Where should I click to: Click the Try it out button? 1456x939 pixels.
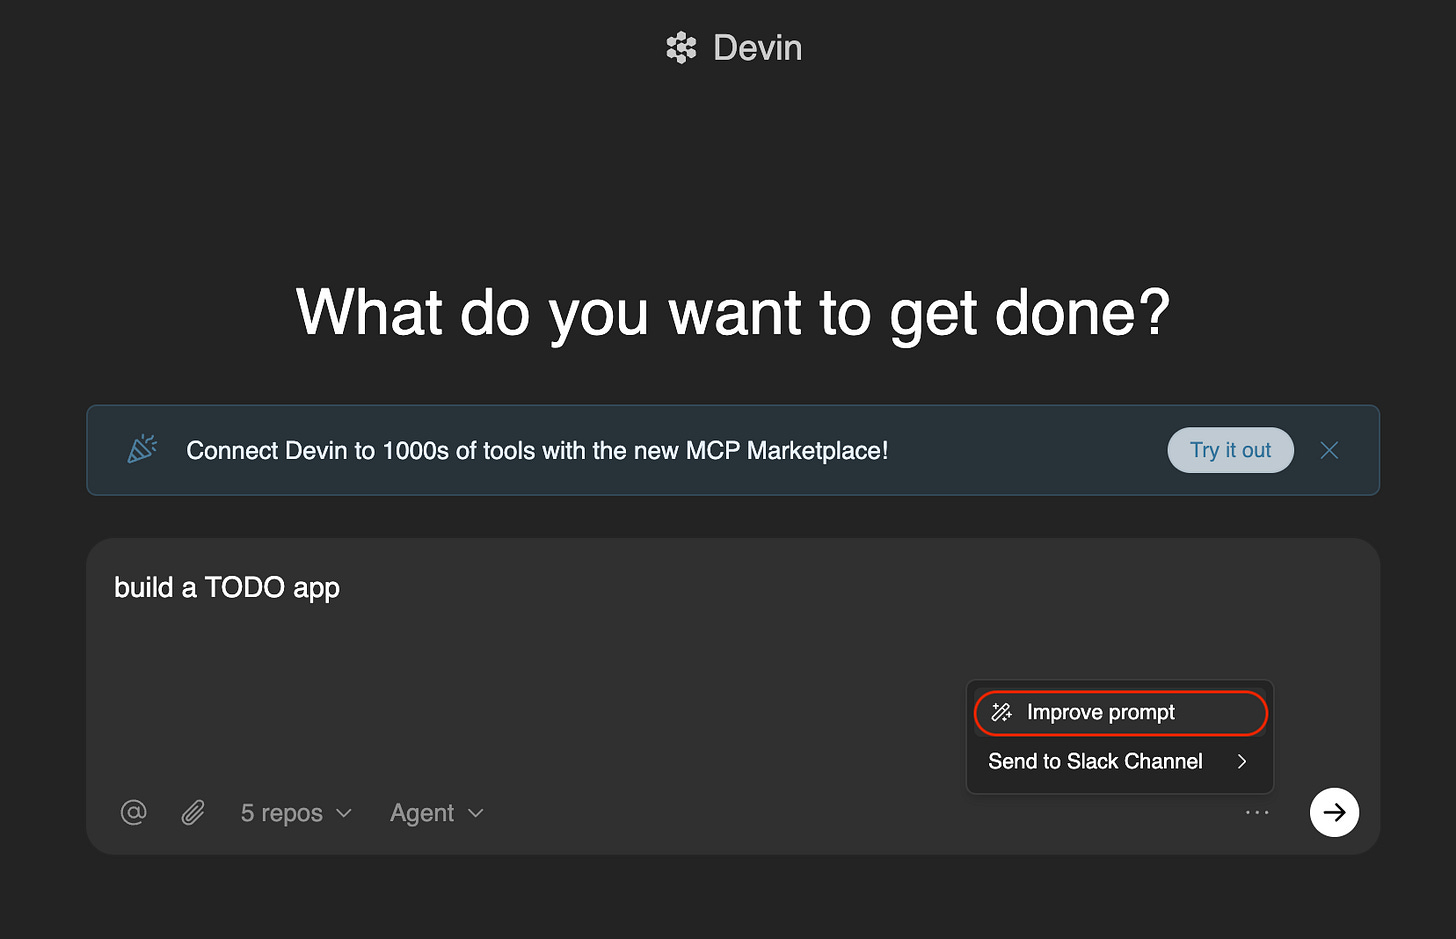(1230, 450)
